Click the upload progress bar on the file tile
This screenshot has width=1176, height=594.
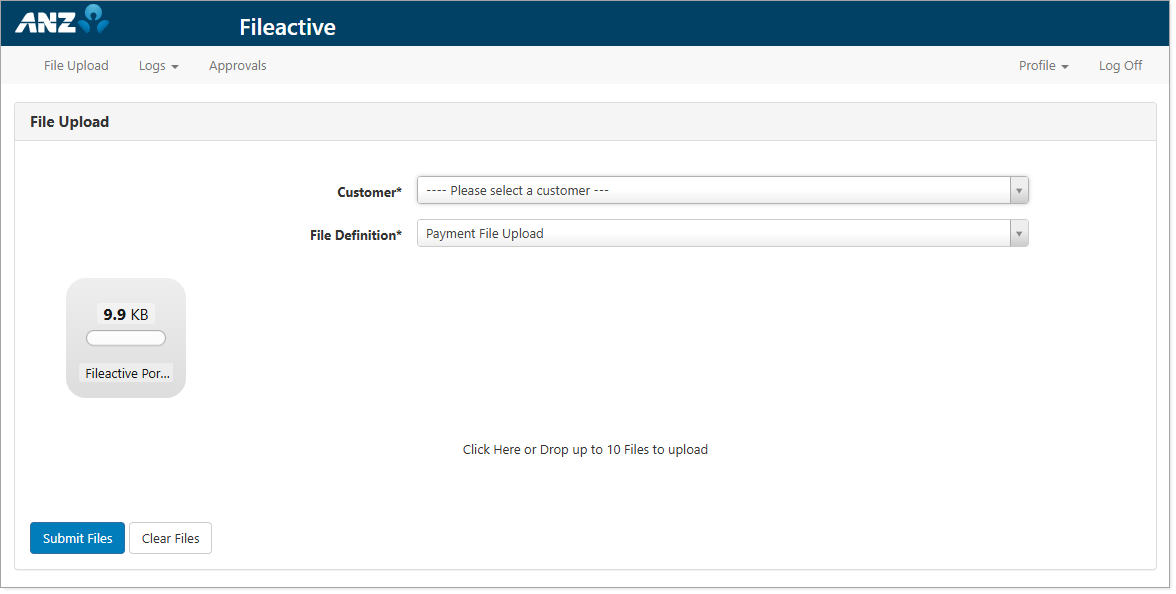pyautogui.click(x=126, y=338)
